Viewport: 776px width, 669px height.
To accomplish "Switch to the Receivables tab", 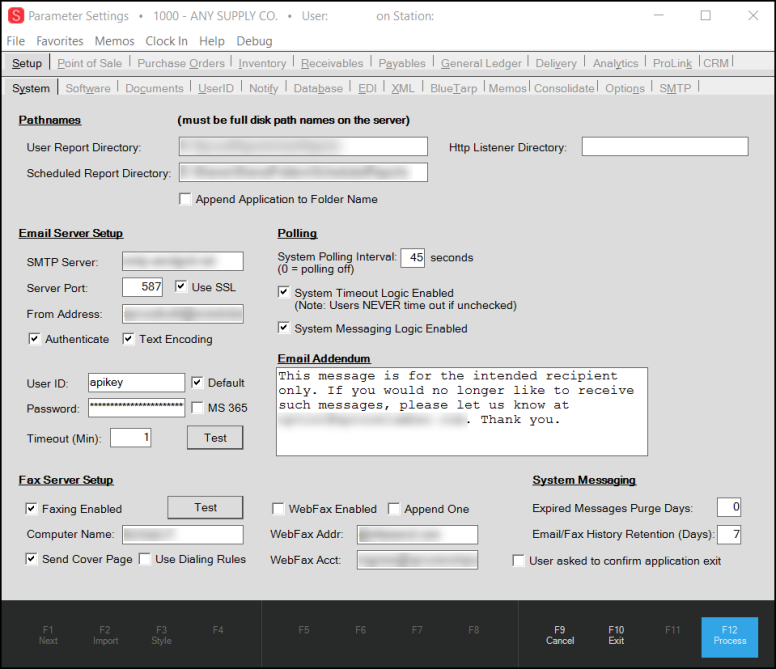I will coord(332,63).
